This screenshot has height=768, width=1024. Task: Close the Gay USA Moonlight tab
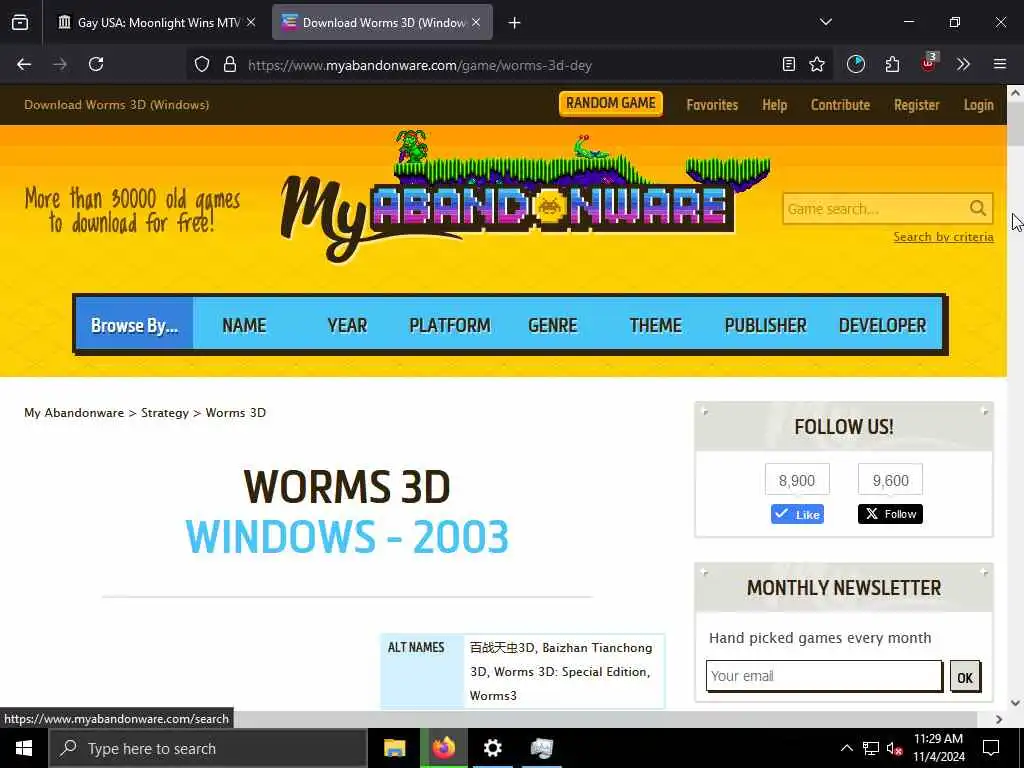tap(251, 23)
